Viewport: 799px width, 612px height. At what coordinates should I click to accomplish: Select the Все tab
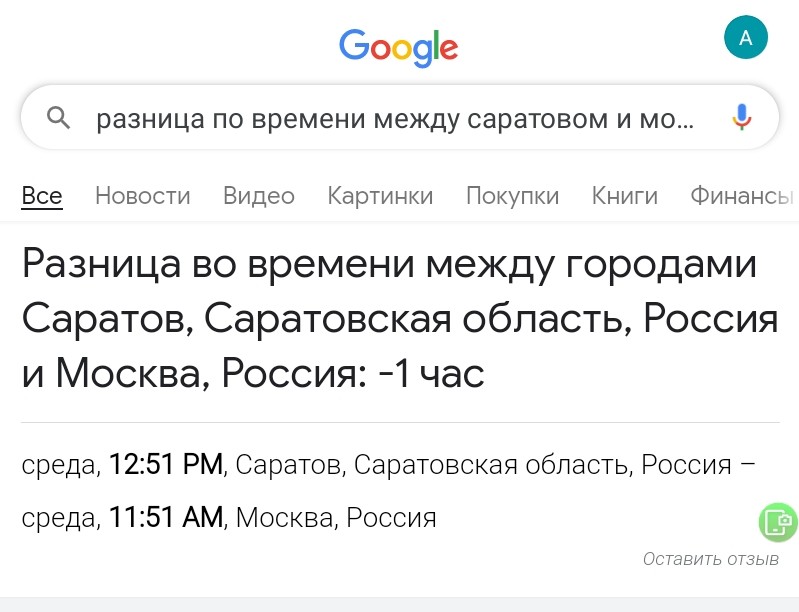tap(42, 196)
